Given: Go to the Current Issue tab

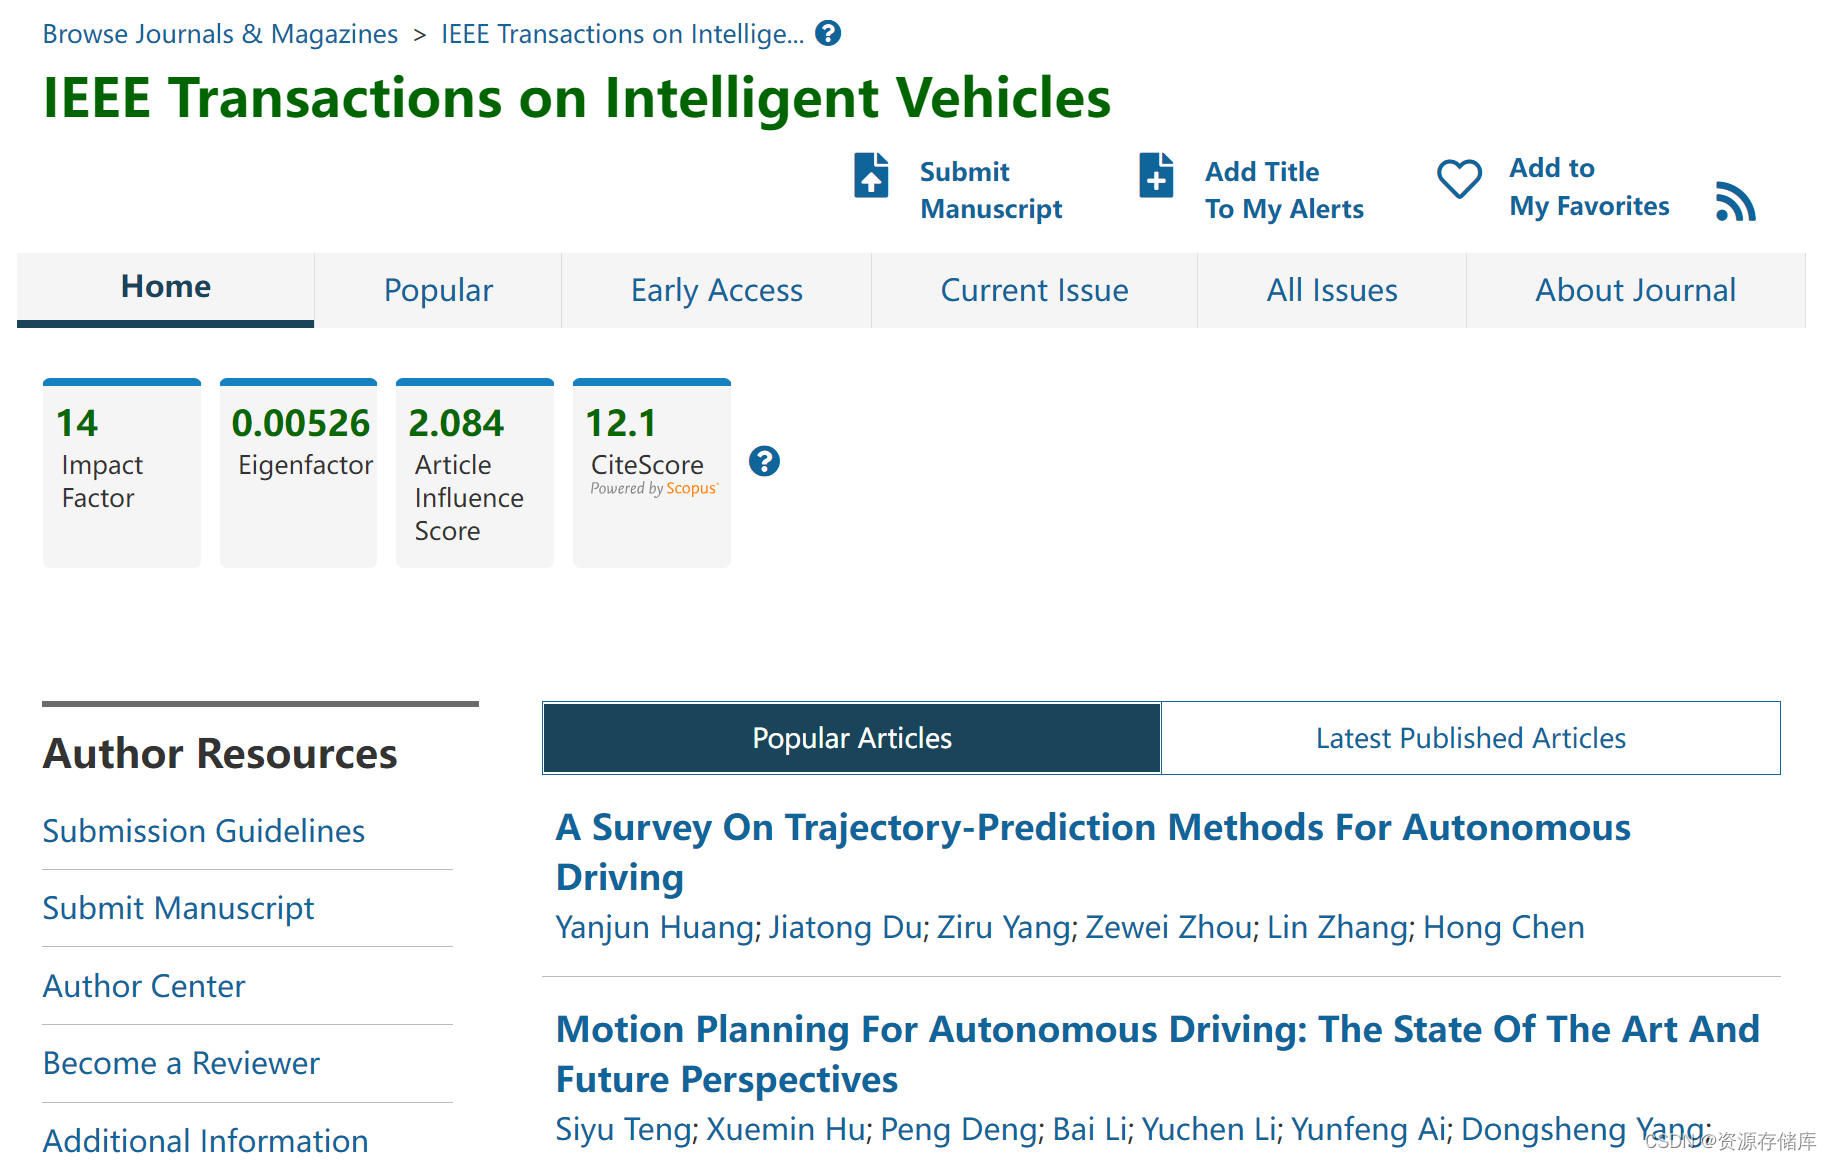Looking at the screenshot, I should pos(1034,290).
